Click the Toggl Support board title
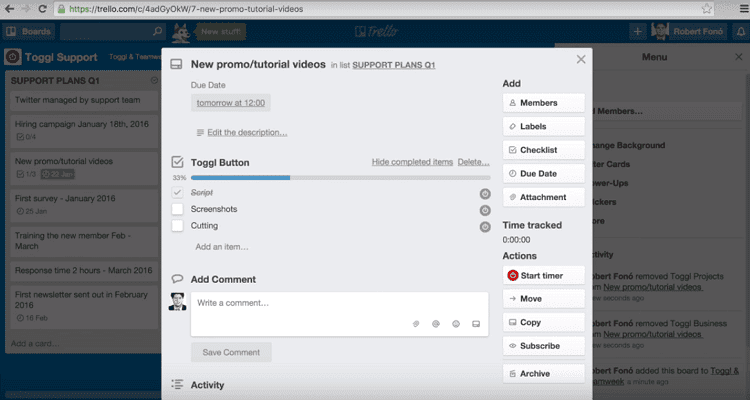This screenshot has height=400, width=750. 61,57
